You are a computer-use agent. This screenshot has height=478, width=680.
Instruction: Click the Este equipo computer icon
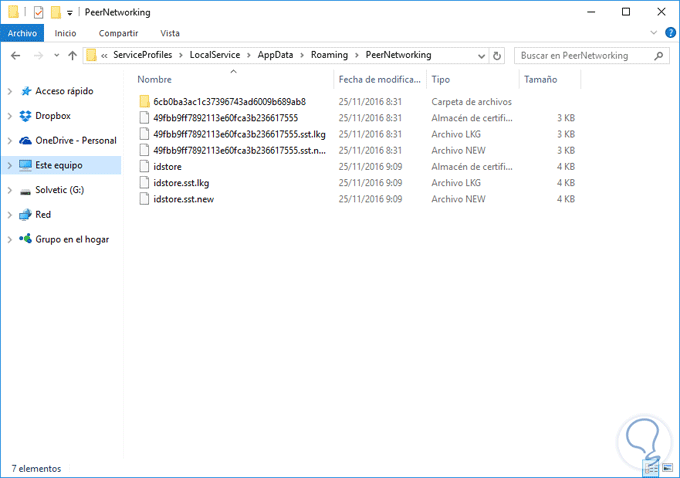[x=25, y=165]
